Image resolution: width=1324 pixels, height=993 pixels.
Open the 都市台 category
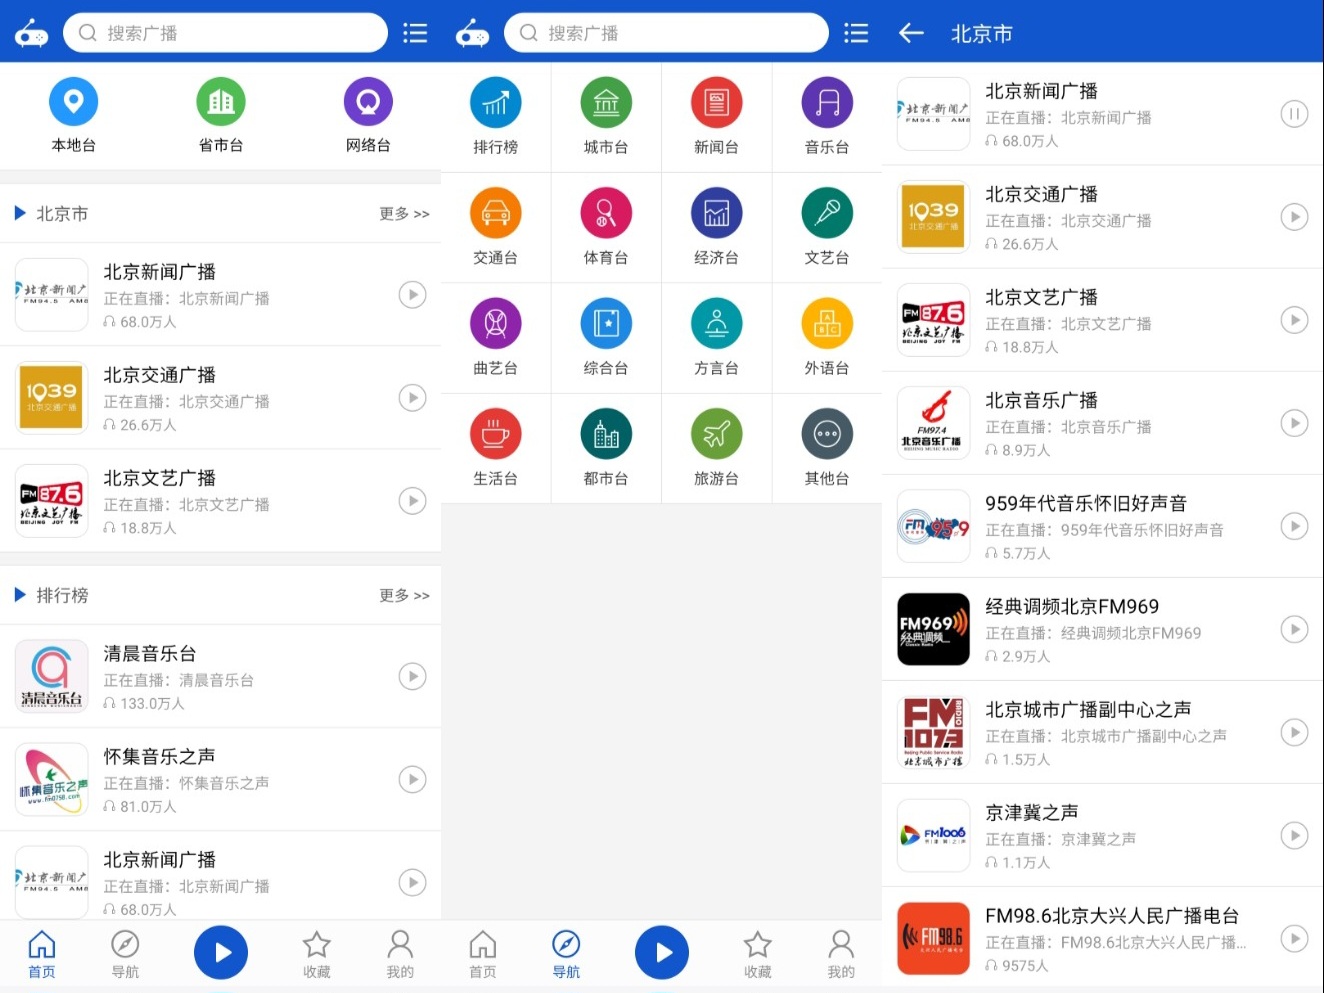click(606, 448)
